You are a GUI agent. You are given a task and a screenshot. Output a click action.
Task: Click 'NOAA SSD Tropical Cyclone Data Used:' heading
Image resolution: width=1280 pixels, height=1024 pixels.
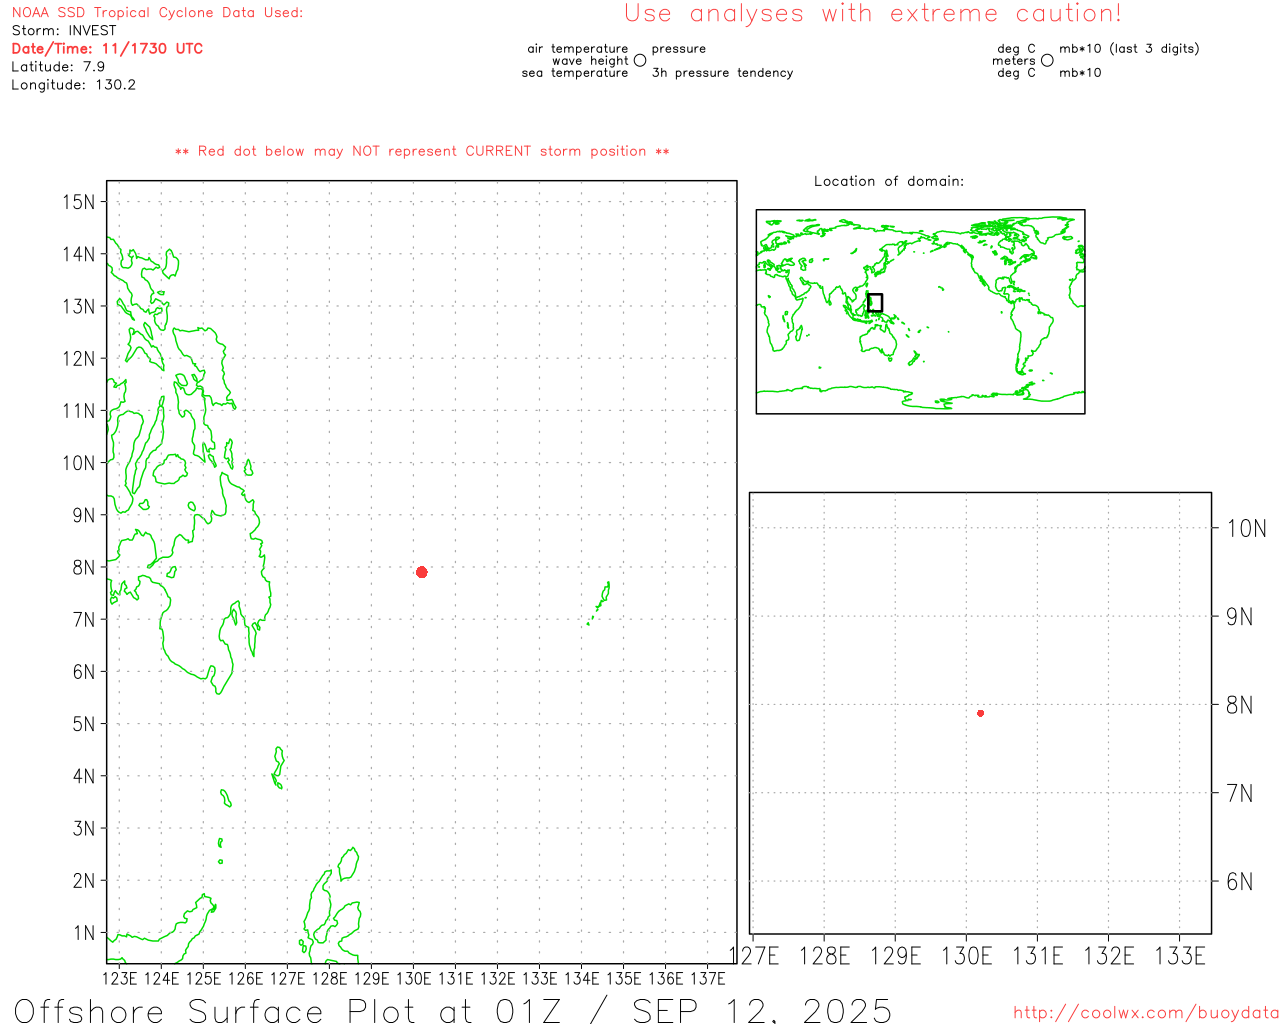tap(157, 13)
